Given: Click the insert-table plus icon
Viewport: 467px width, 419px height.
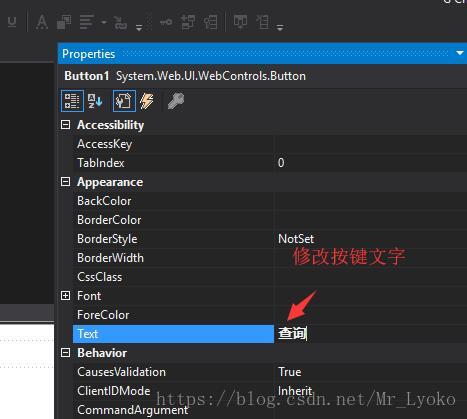Looking at the screenshot, I should (188, 22).
